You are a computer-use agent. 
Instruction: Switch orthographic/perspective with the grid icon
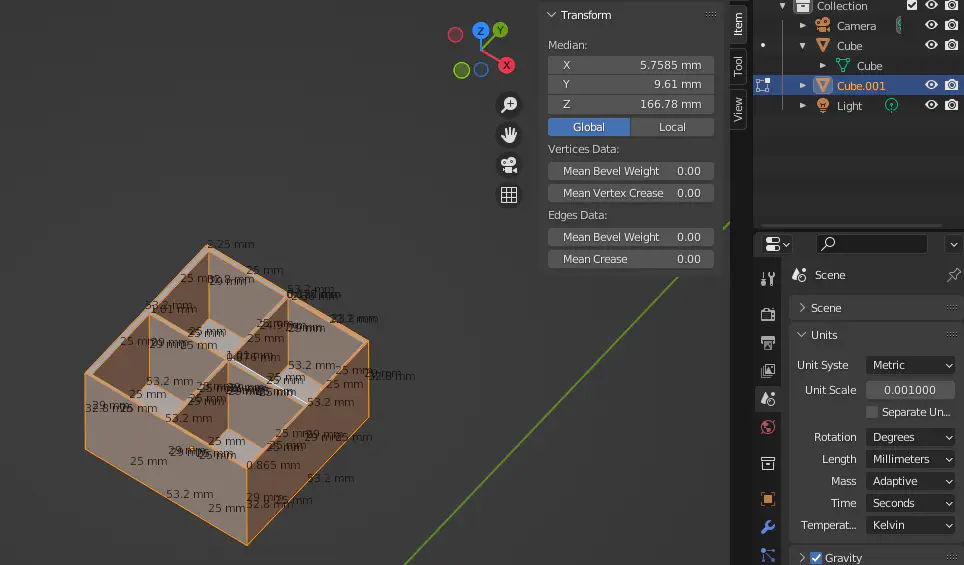pos(509,195)
